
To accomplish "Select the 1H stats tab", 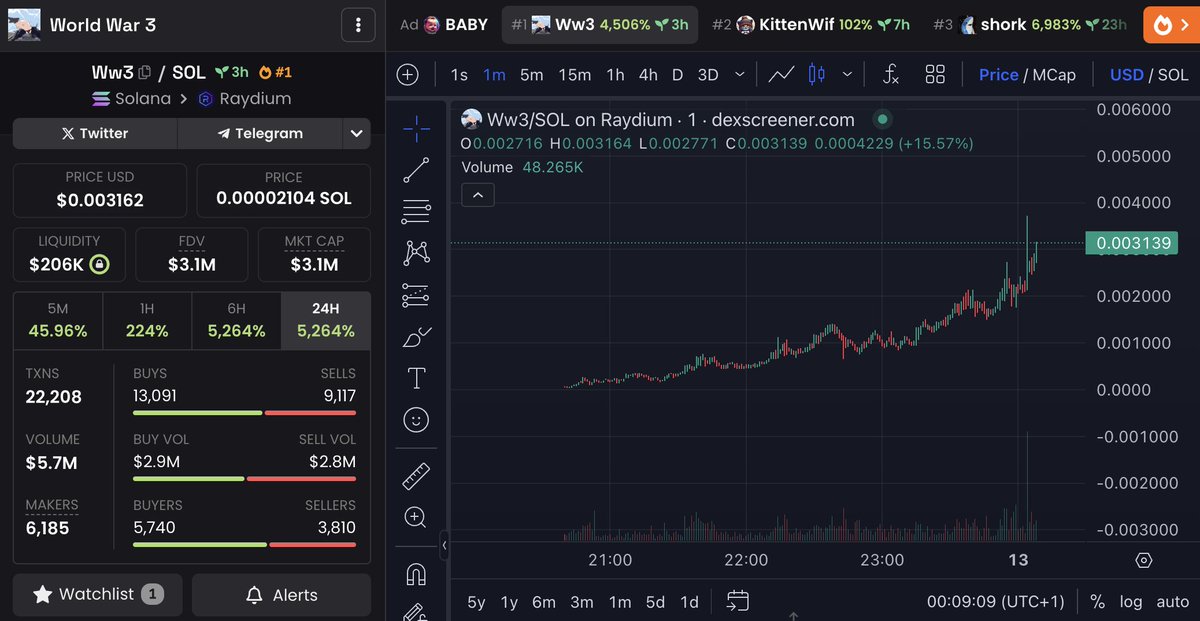I will [x=147, y=321].
